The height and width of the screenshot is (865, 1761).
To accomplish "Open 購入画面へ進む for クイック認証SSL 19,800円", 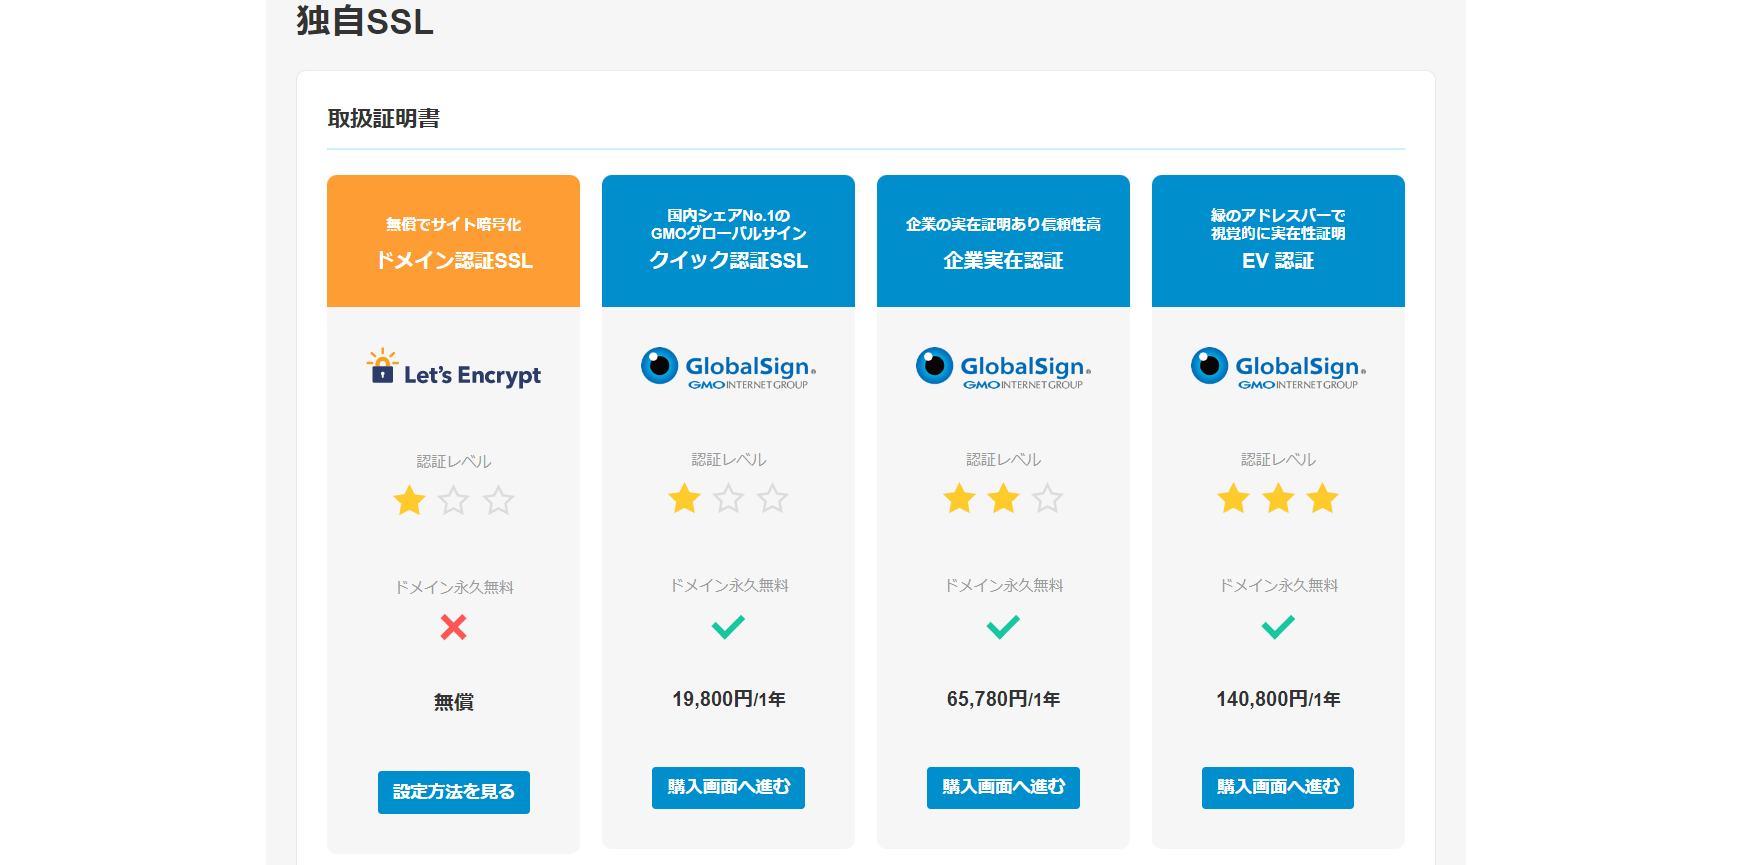I will 728,788.
